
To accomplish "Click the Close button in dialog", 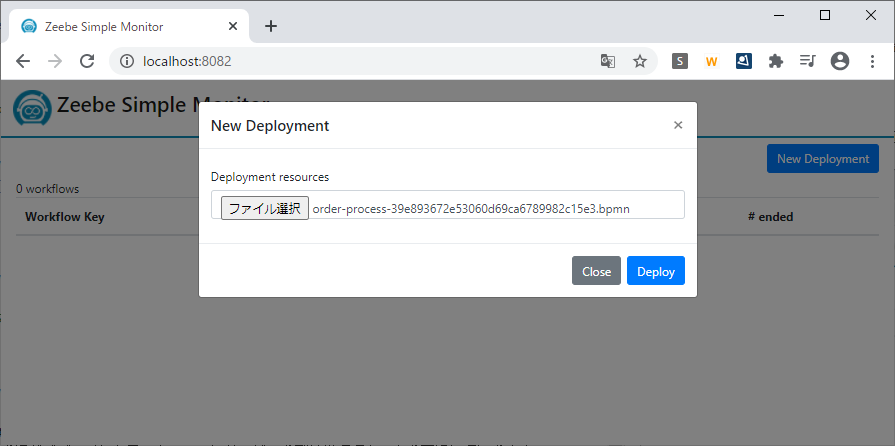I will 596,271.
